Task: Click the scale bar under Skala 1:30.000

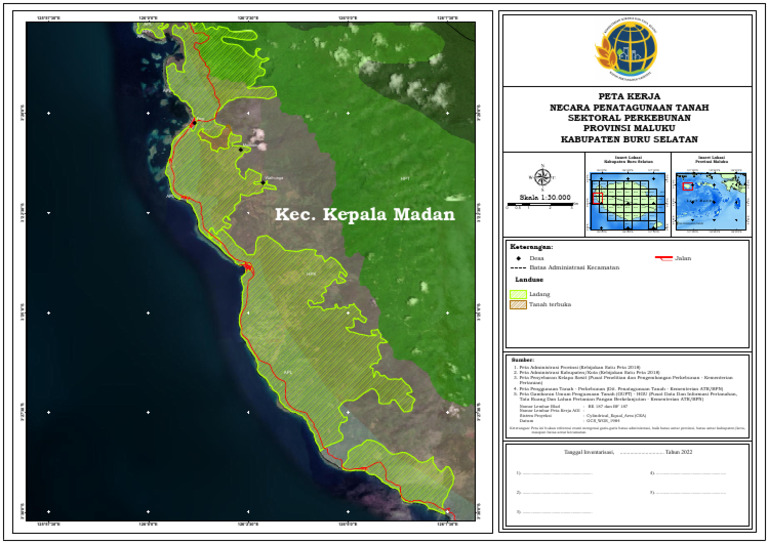Action: coord(539,204)
